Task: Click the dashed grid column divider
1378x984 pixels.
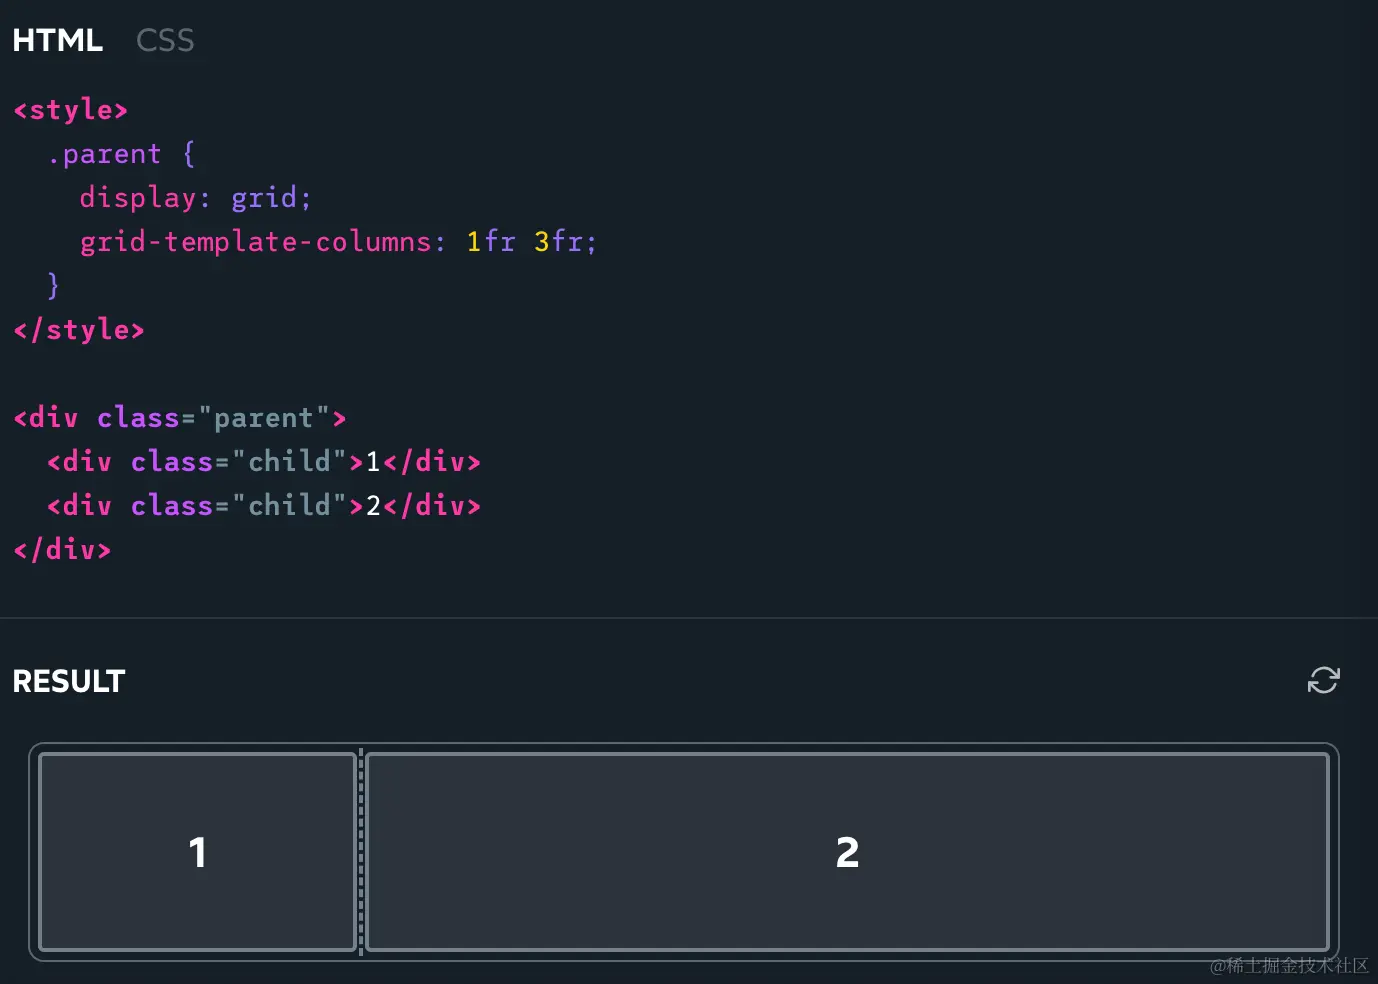Action: point(361,851)
